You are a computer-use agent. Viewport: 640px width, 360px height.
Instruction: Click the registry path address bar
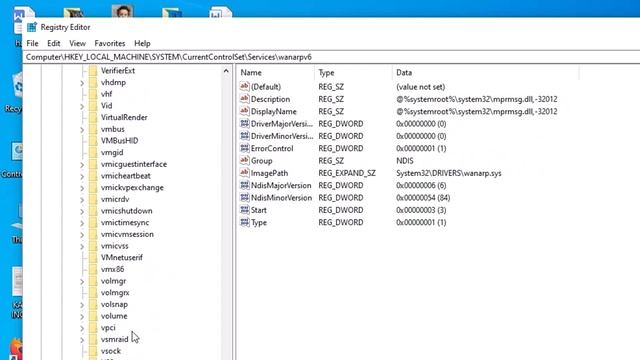pos(331,57)
